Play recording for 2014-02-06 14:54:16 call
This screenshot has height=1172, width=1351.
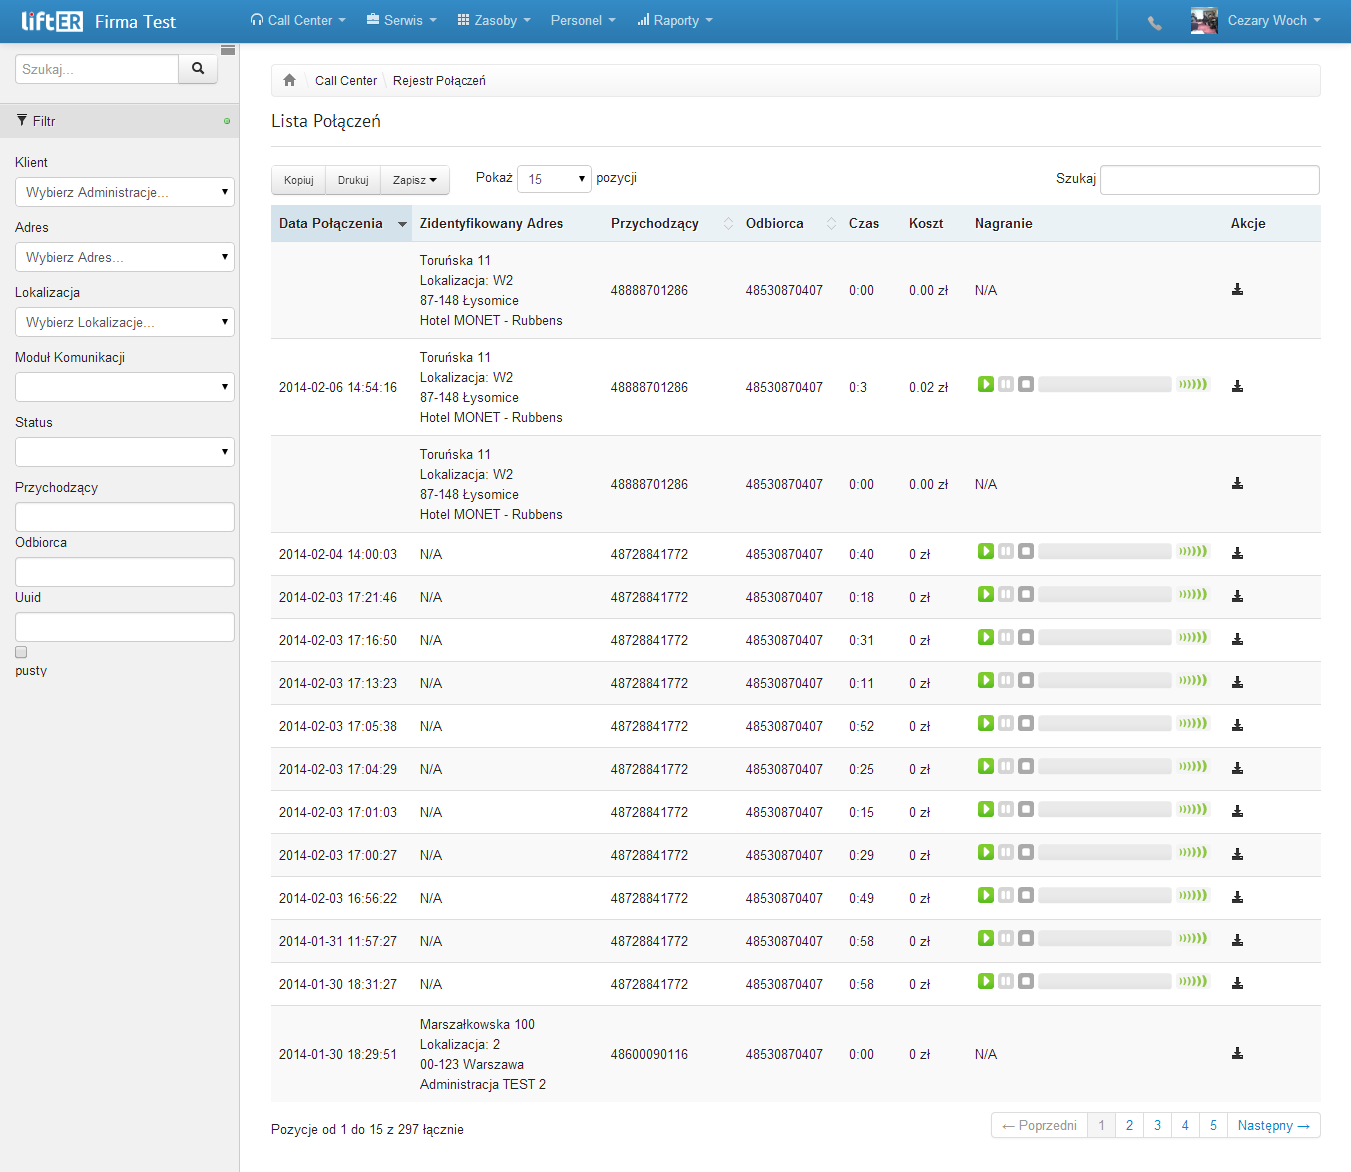click(x=986, y=384)
